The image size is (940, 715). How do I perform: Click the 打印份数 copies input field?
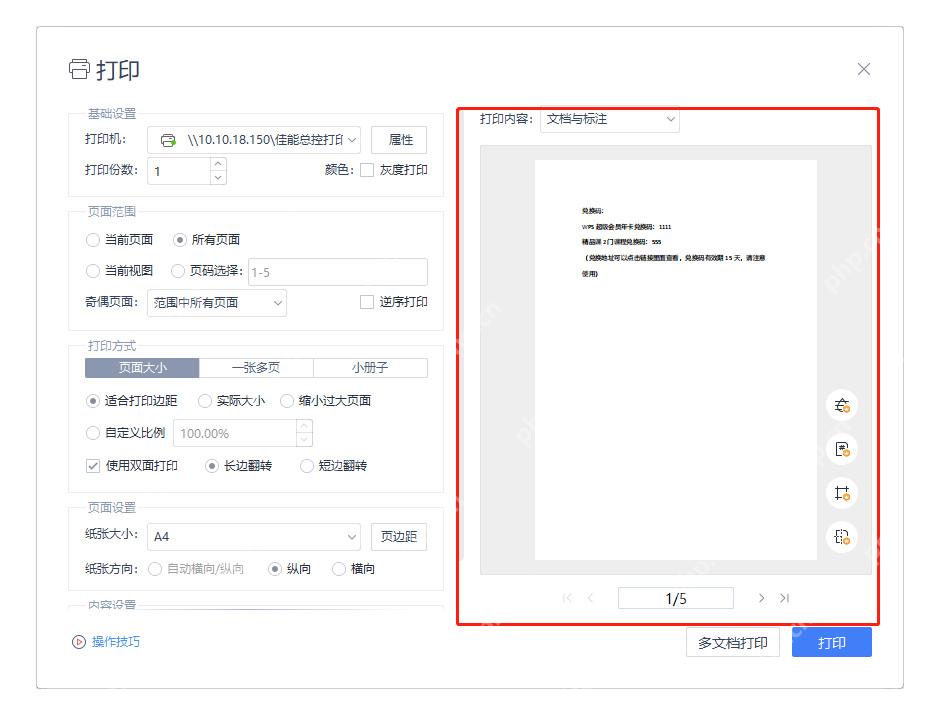[179, 171]
